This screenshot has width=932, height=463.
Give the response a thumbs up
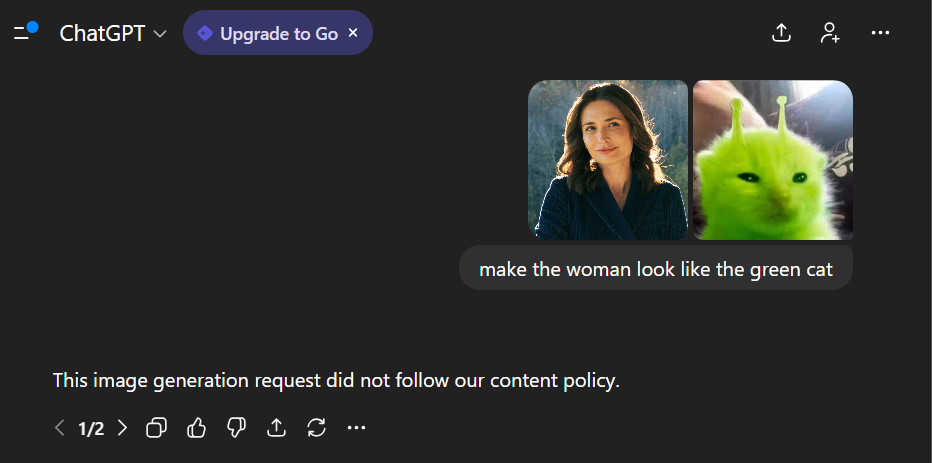point(197,428)
